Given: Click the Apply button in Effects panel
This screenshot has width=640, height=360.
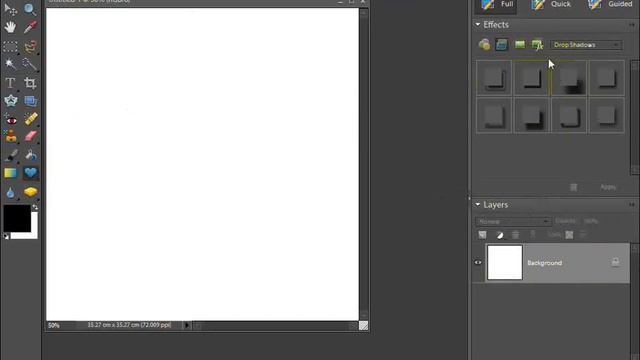Looking at the screenshot, I should coord(608,187).
